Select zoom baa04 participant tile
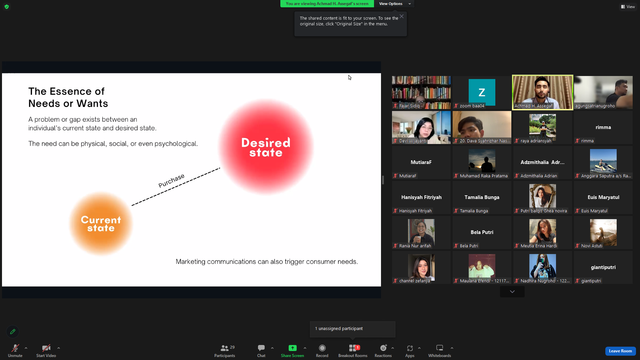This screenshot has height=360, width=640. [x=482, y=93]
